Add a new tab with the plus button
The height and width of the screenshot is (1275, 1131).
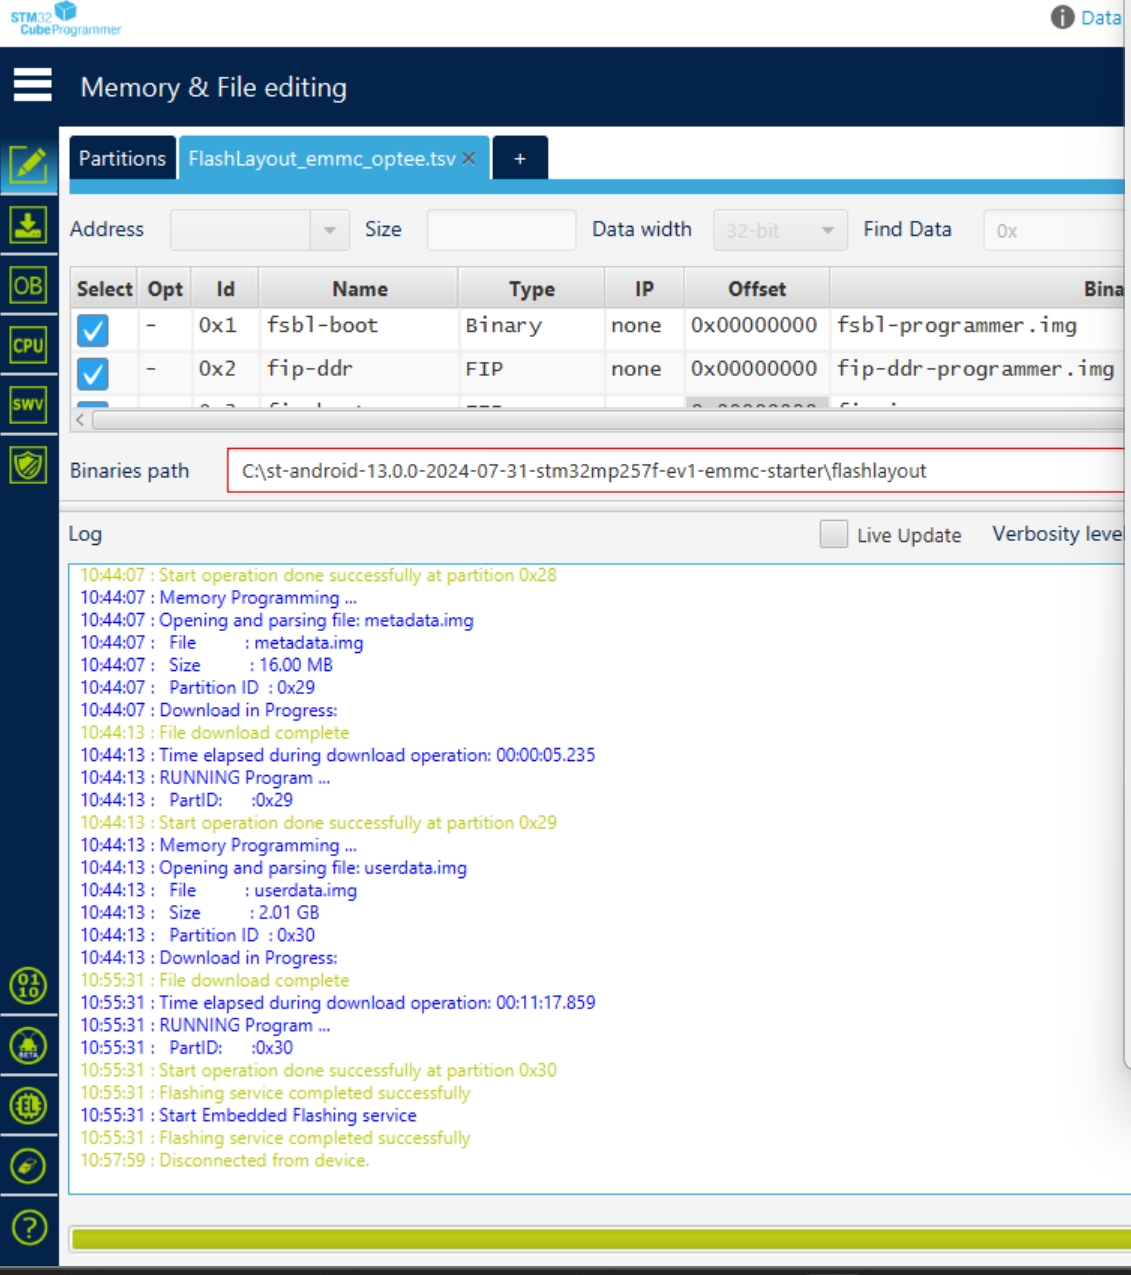point(519,157)
